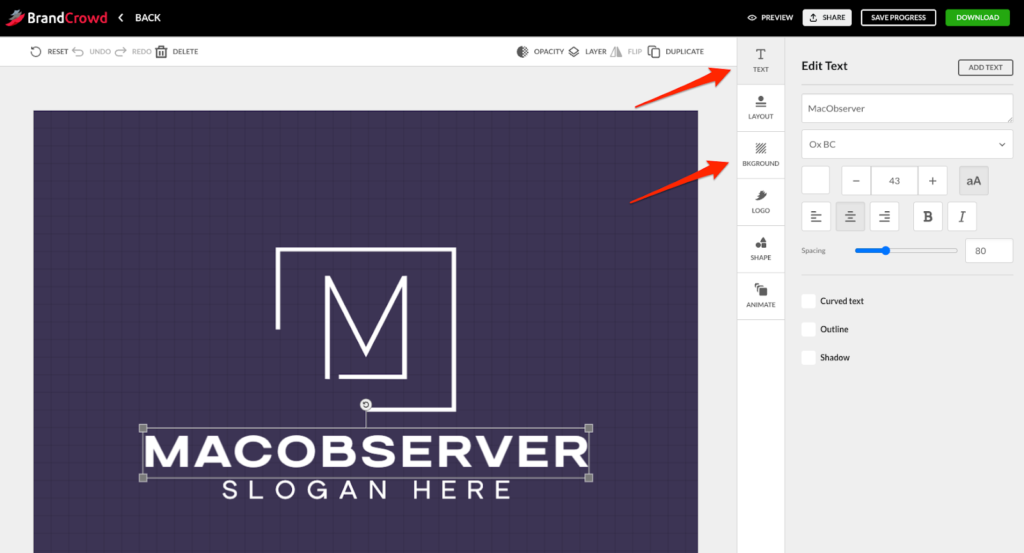Click the rotate handle above the text
1024x553 pixels.
(366, 405)
